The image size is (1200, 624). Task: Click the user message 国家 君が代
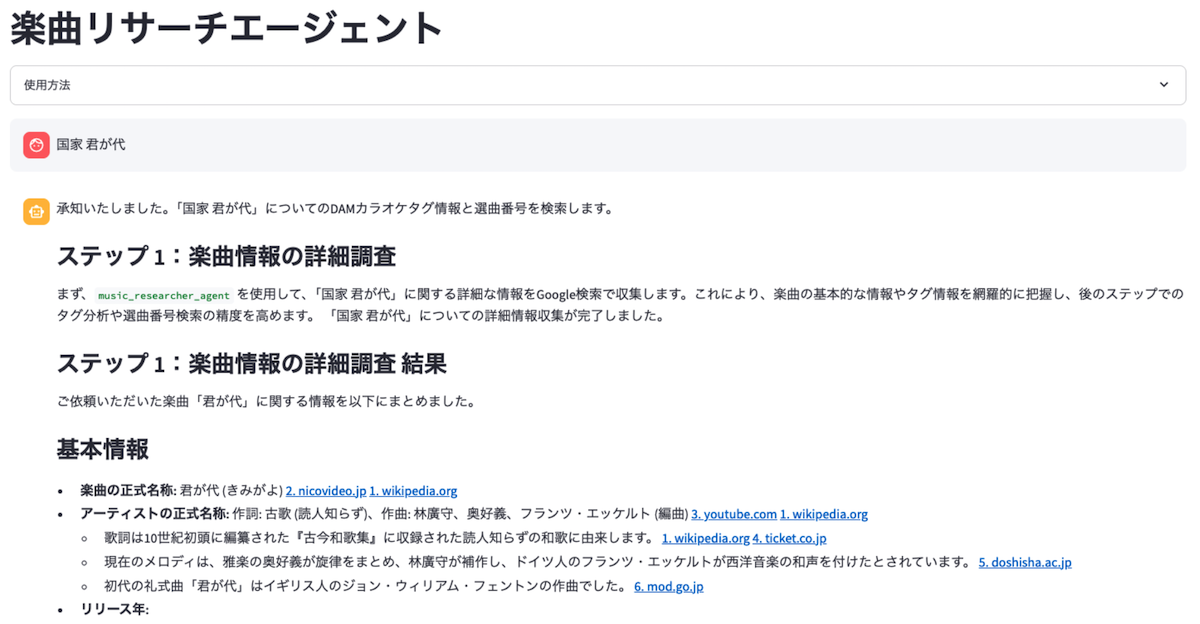tap(91, 145)
